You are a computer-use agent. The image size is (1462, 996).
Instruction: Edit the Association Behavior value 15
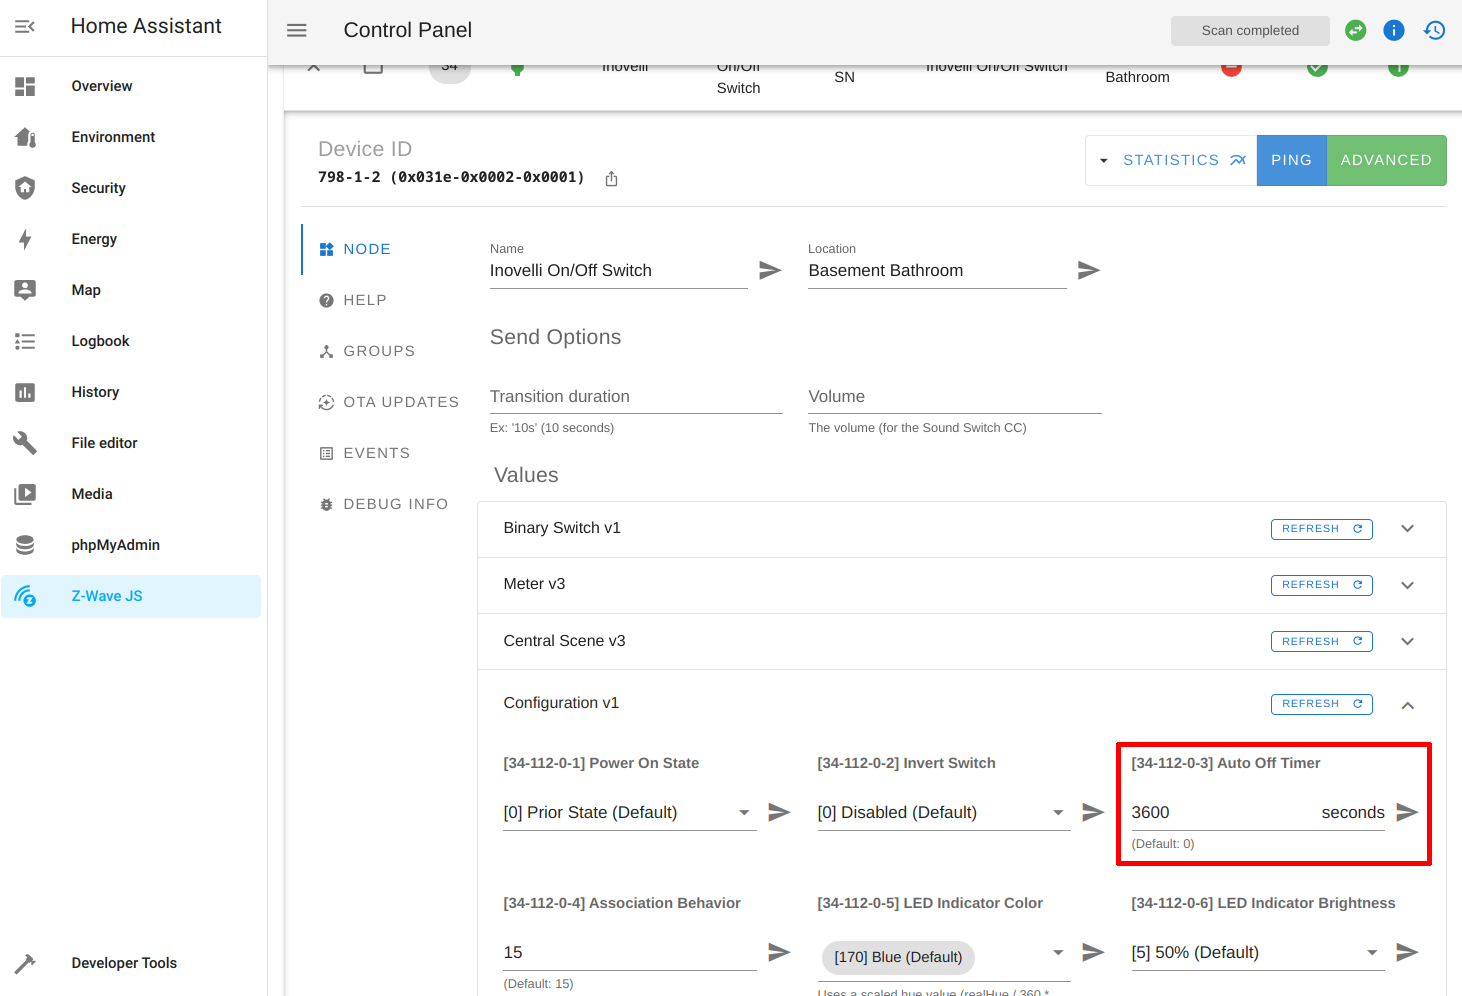pyautogui.click(x=629, y=953)
